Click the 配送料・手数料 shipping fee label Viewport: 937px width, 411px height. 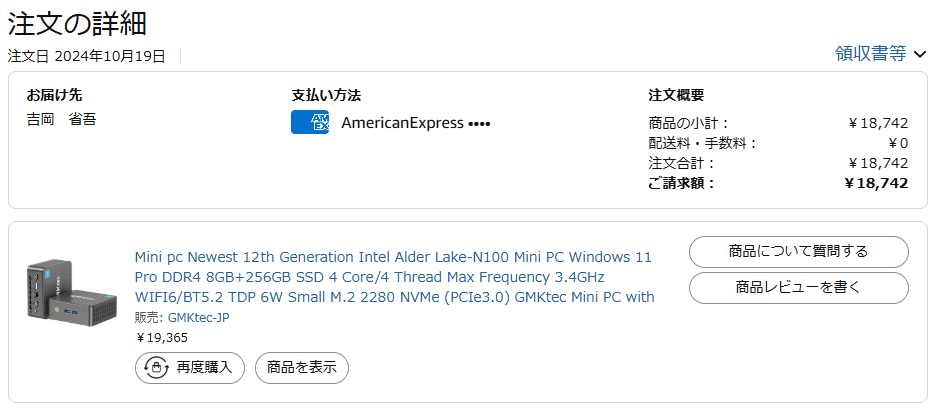click(x=702, y=143)
